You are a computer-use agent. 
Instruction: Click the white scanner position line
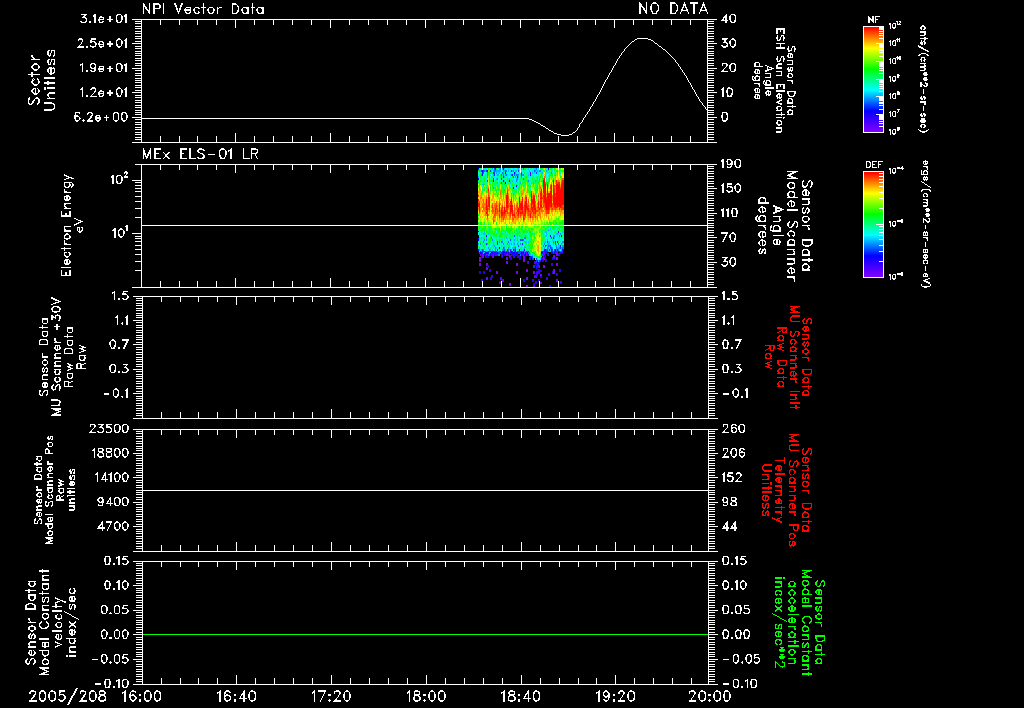pyautogui.click(x=424, y=490)
